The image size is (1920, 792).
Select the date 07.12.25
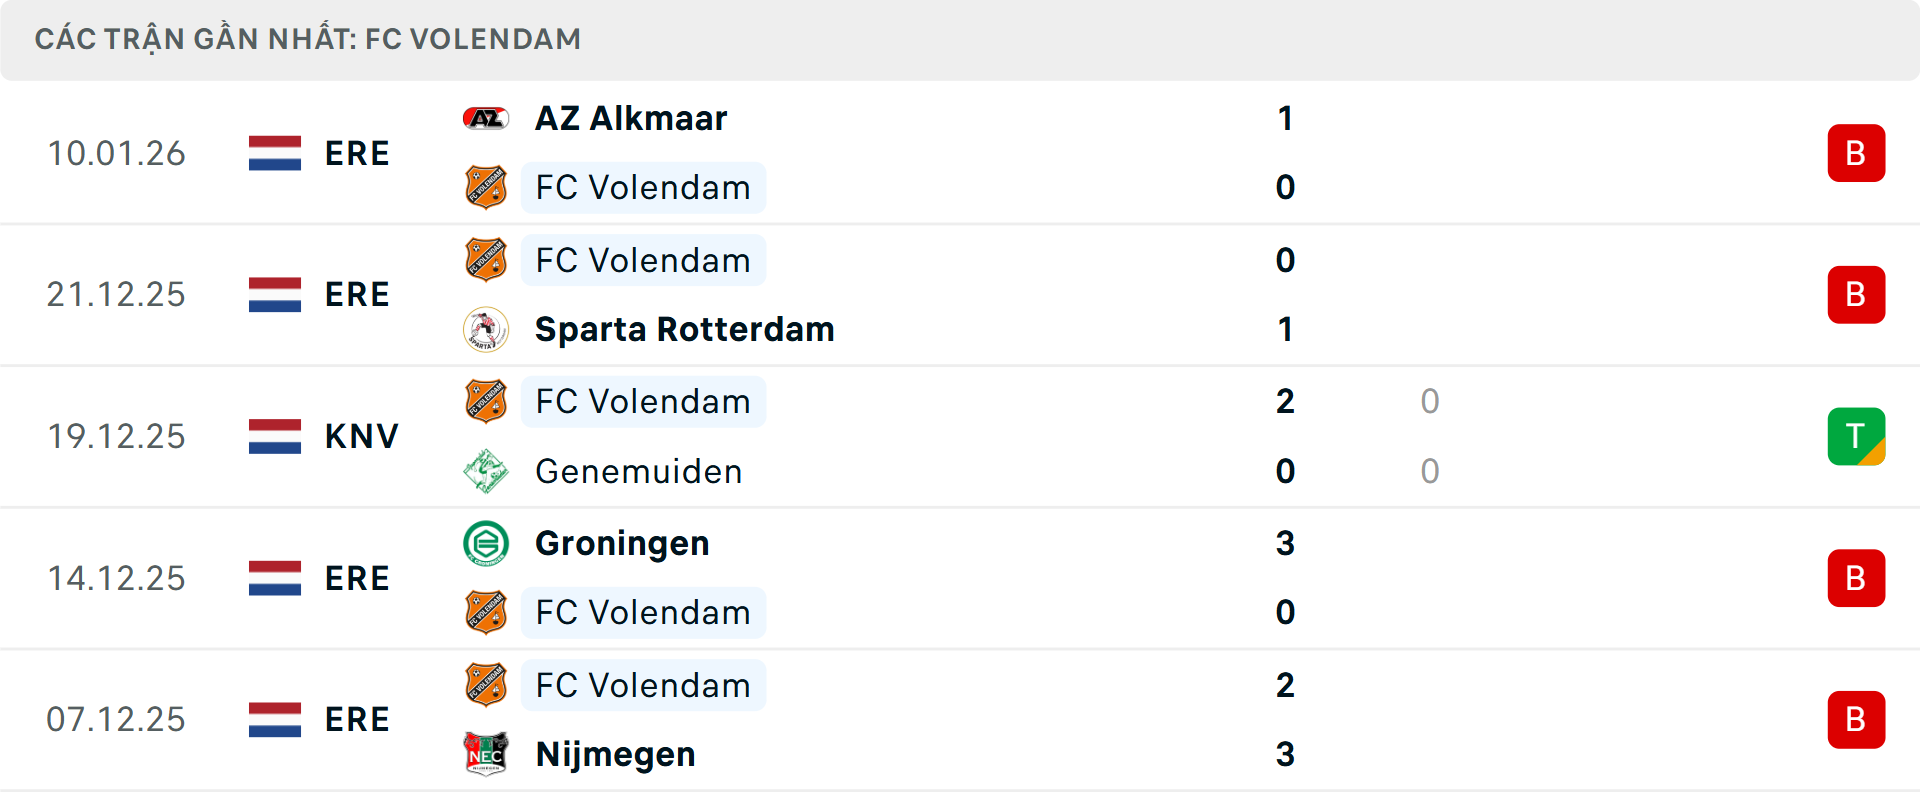(116, 719)
